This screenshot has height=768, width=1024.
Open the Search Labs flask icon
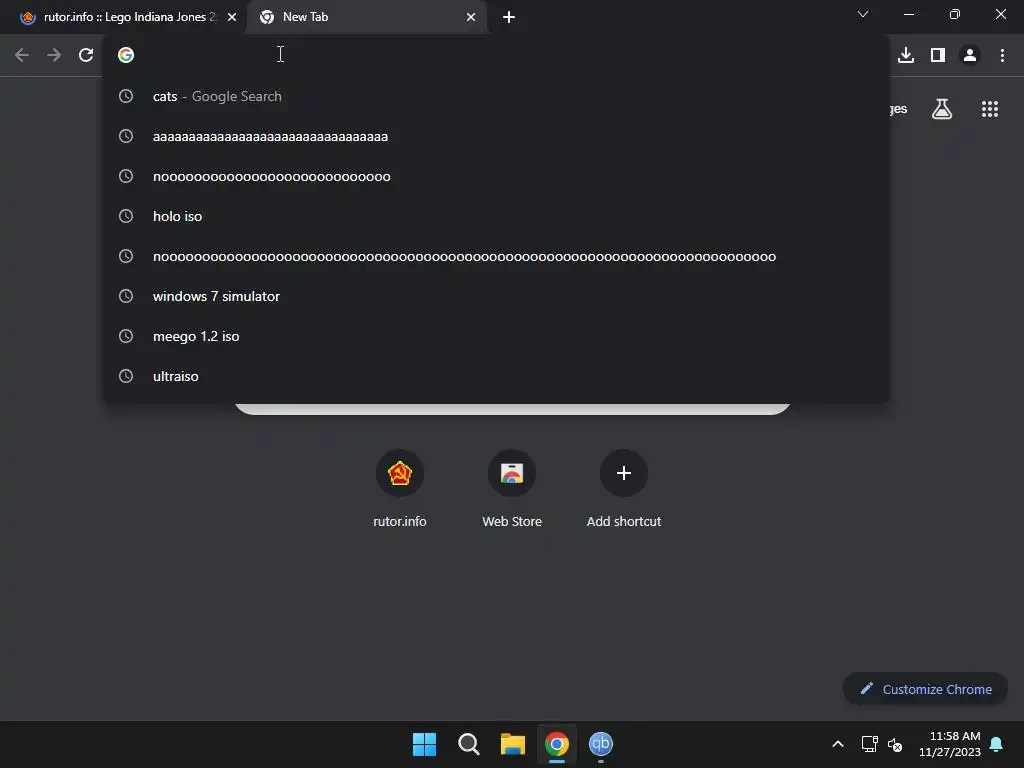[942, 109]
